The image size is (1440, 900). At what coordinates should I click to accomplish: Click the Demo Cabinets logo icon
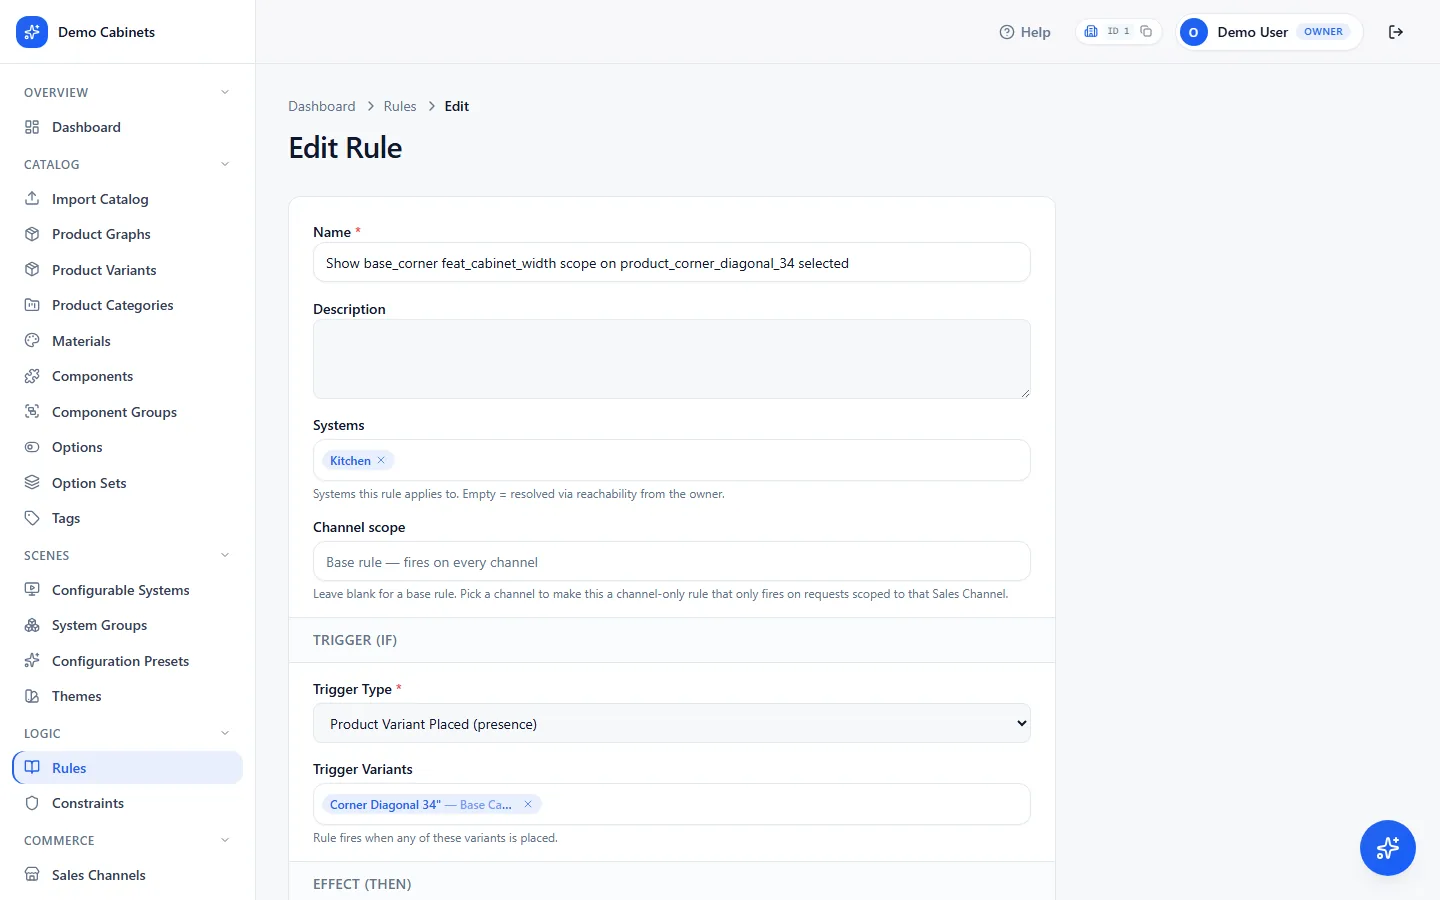[32, 32]
